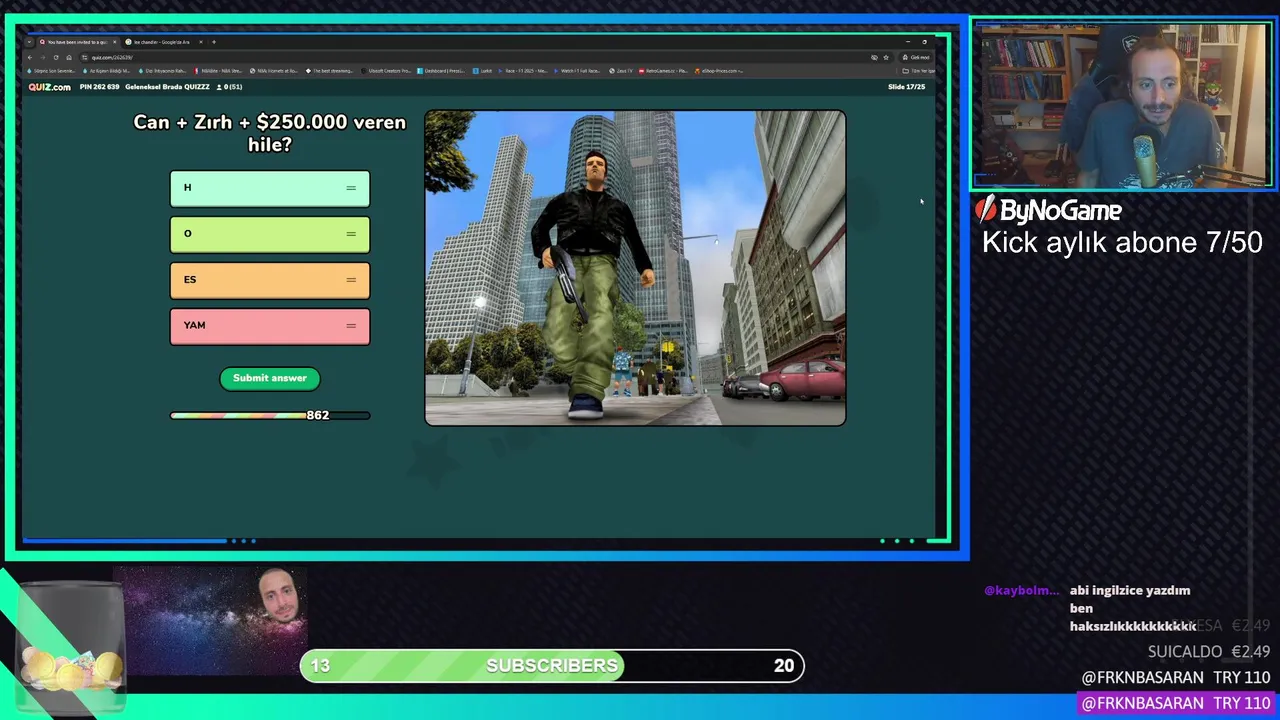Open the tab search dropdown arrow
The image size is (1280, 720).
[x=29, y=42]
